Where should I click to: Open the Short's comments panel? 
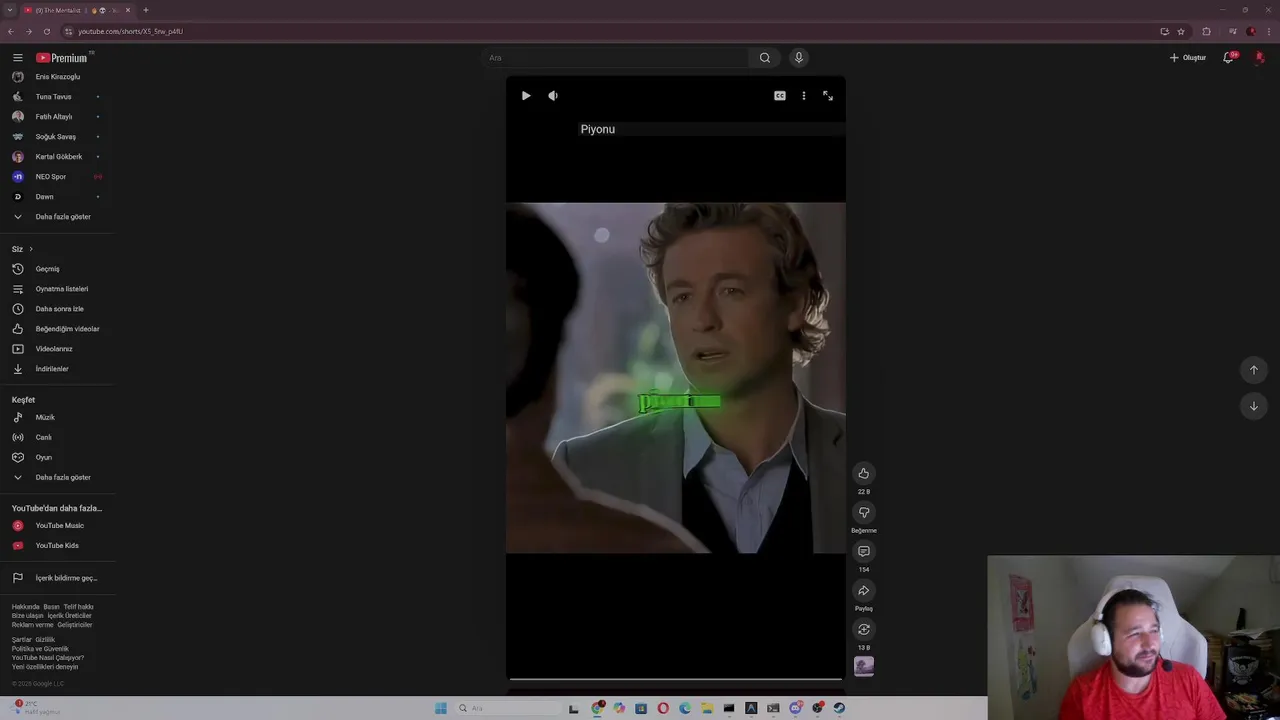pos(864,551)
